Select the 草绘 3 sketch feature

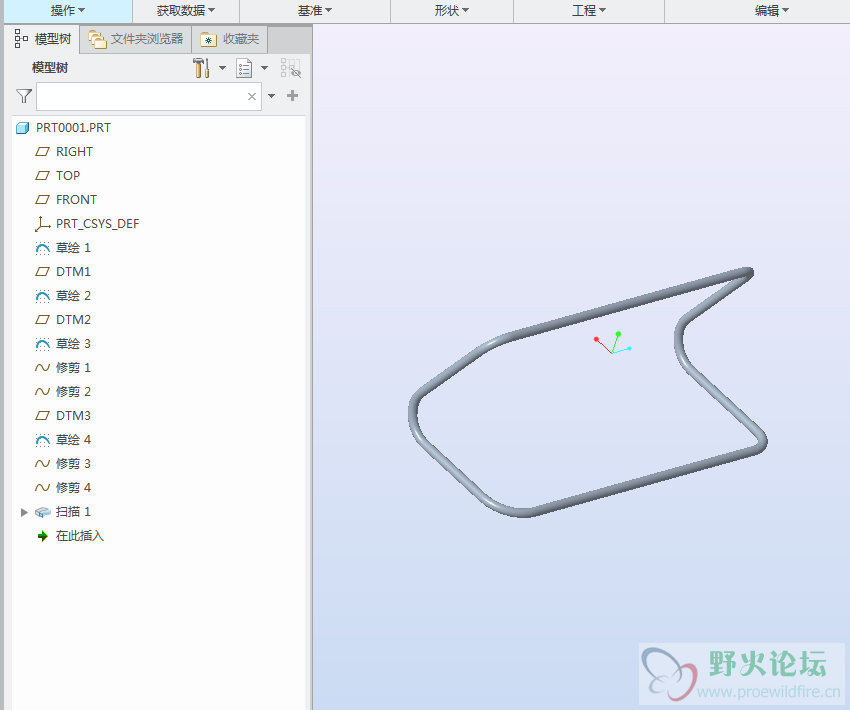point(73,344)
